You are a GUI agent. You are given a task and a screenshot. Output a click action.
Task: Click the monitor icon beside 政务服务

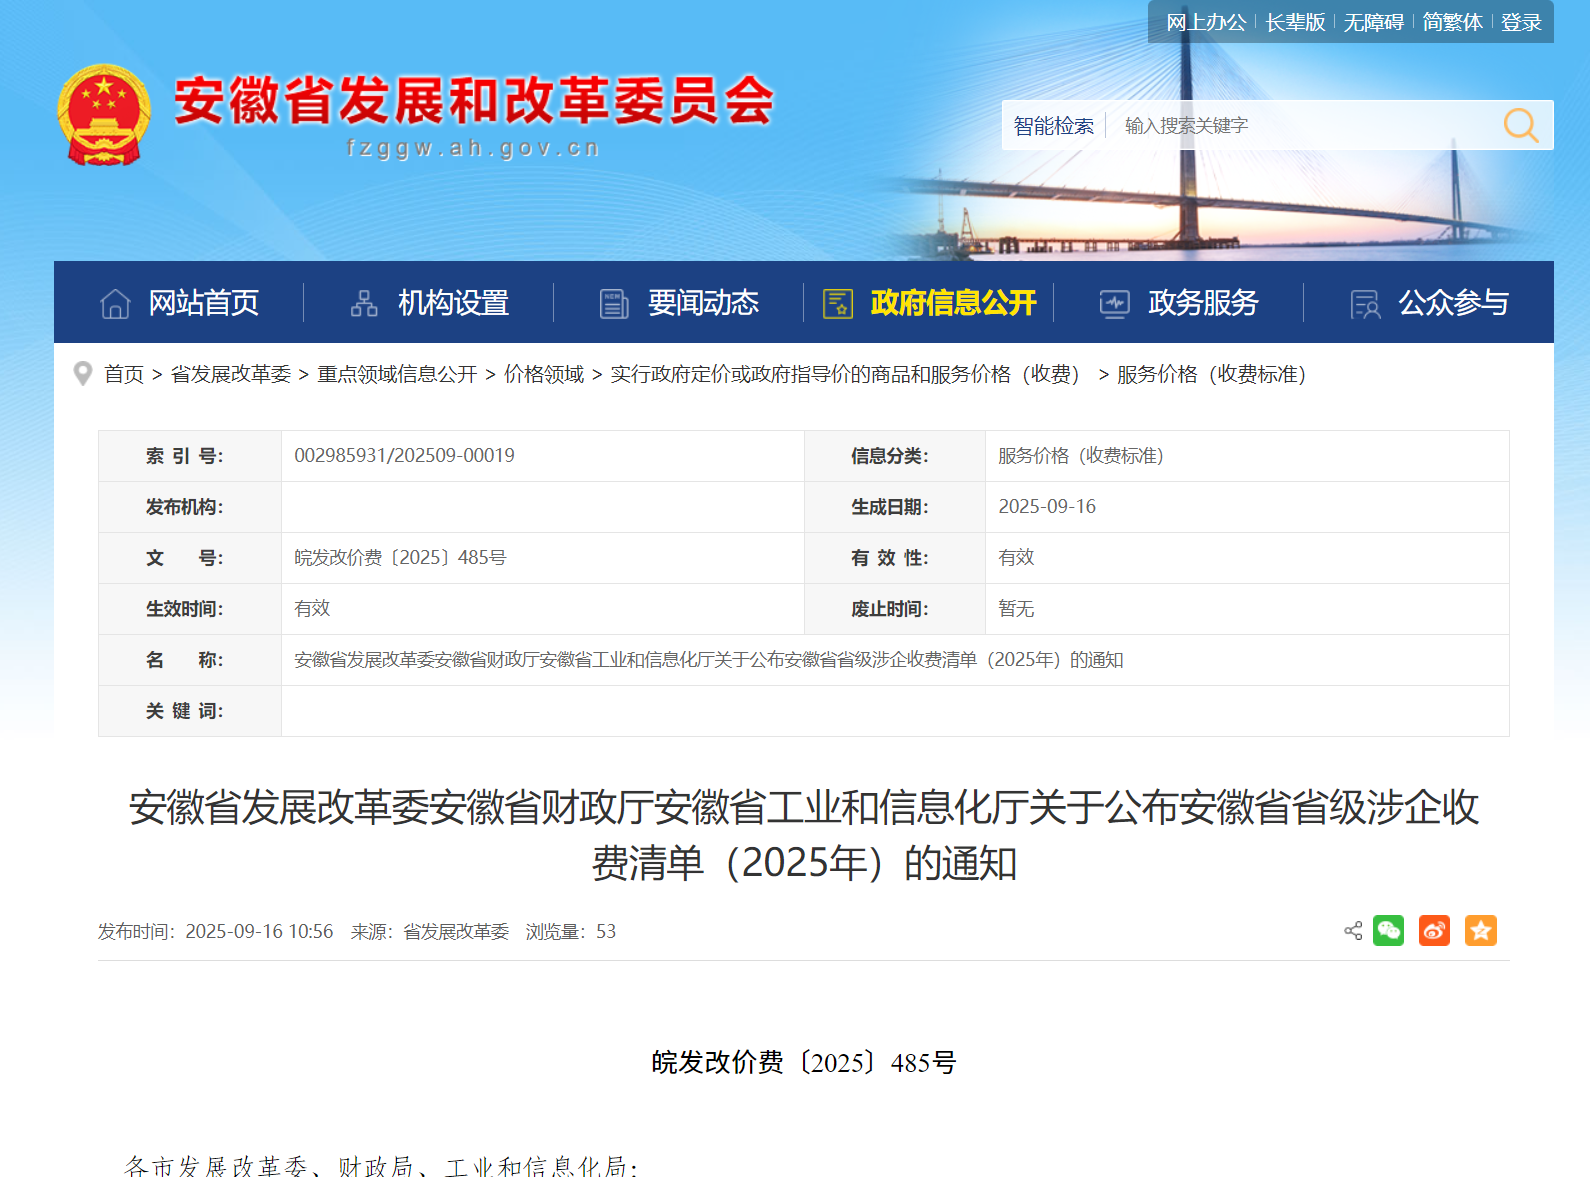pyautogui.click(x=1114, y=303)
